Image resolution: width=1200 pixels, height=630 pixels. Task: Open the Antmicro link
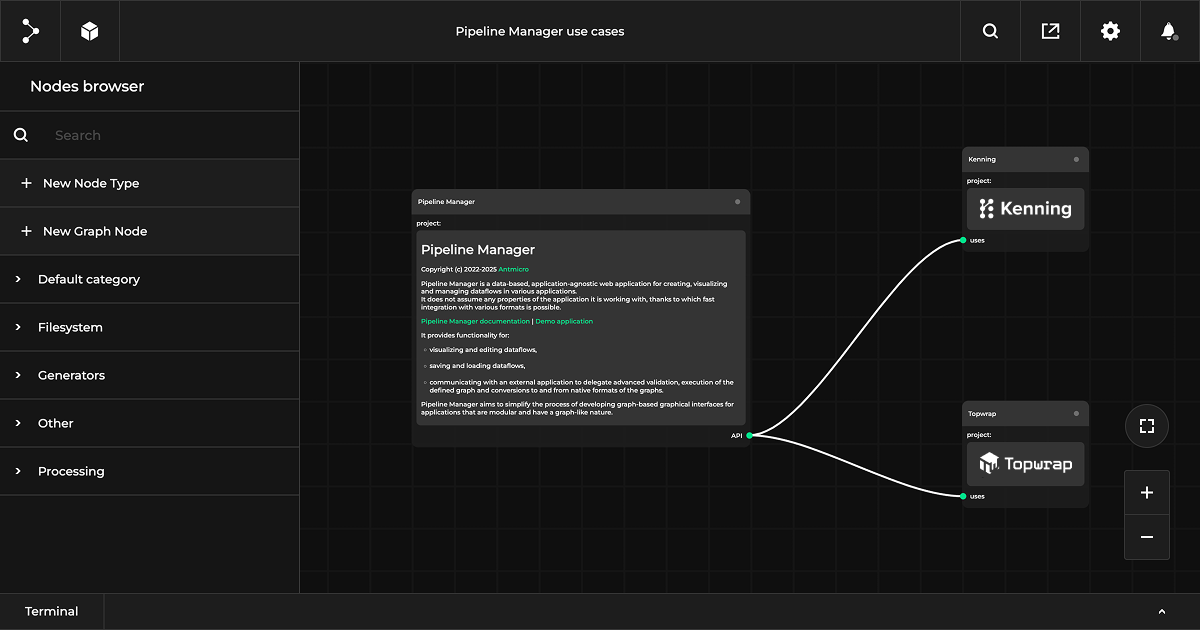[515, 269]
